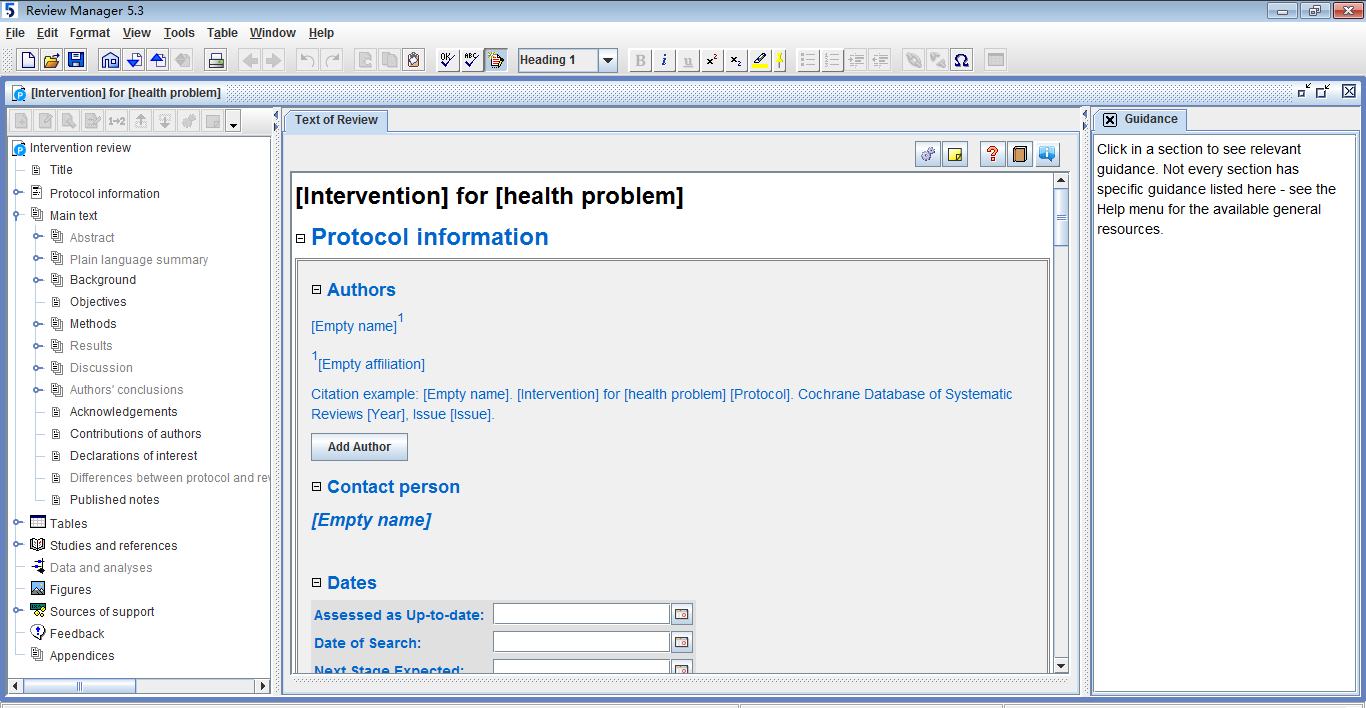Apply the yellow highlight marker
1366x708 pixels.
(760, 60)
